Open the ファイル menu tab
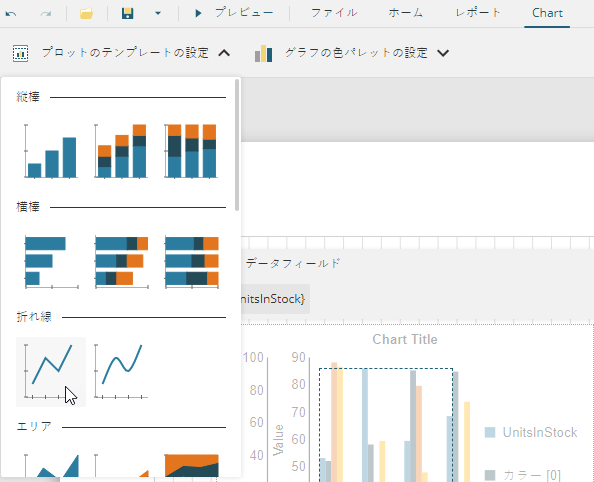 pos(334,13)
